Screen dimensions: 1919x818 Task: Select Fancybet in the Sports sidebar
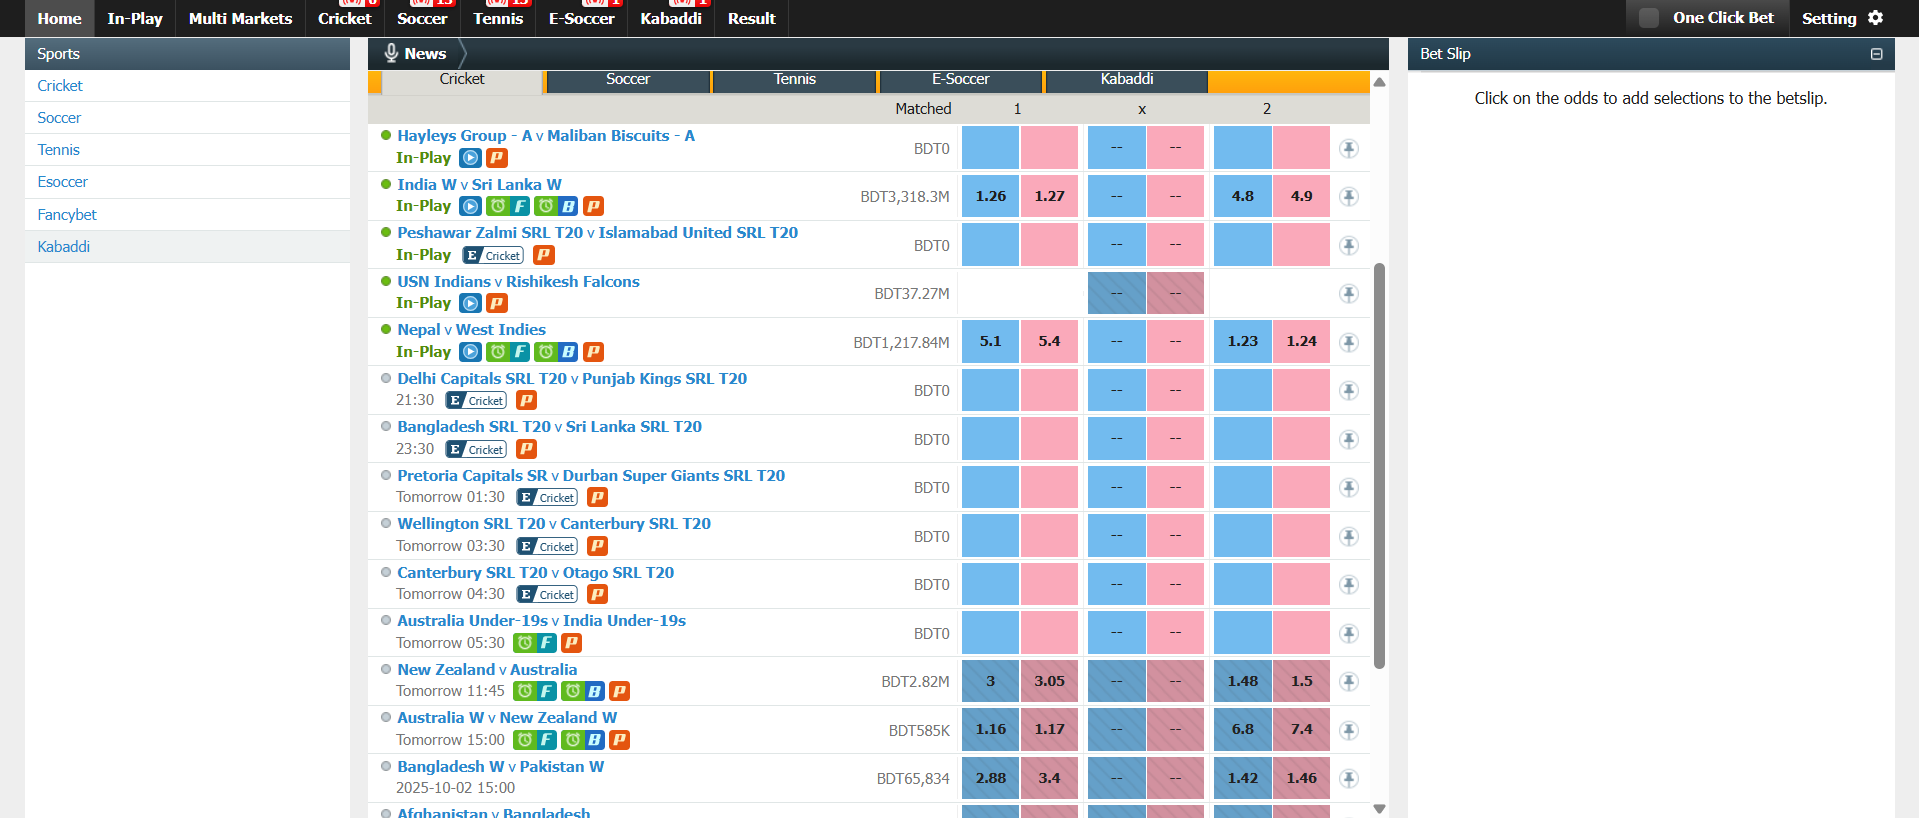[67, 215]
